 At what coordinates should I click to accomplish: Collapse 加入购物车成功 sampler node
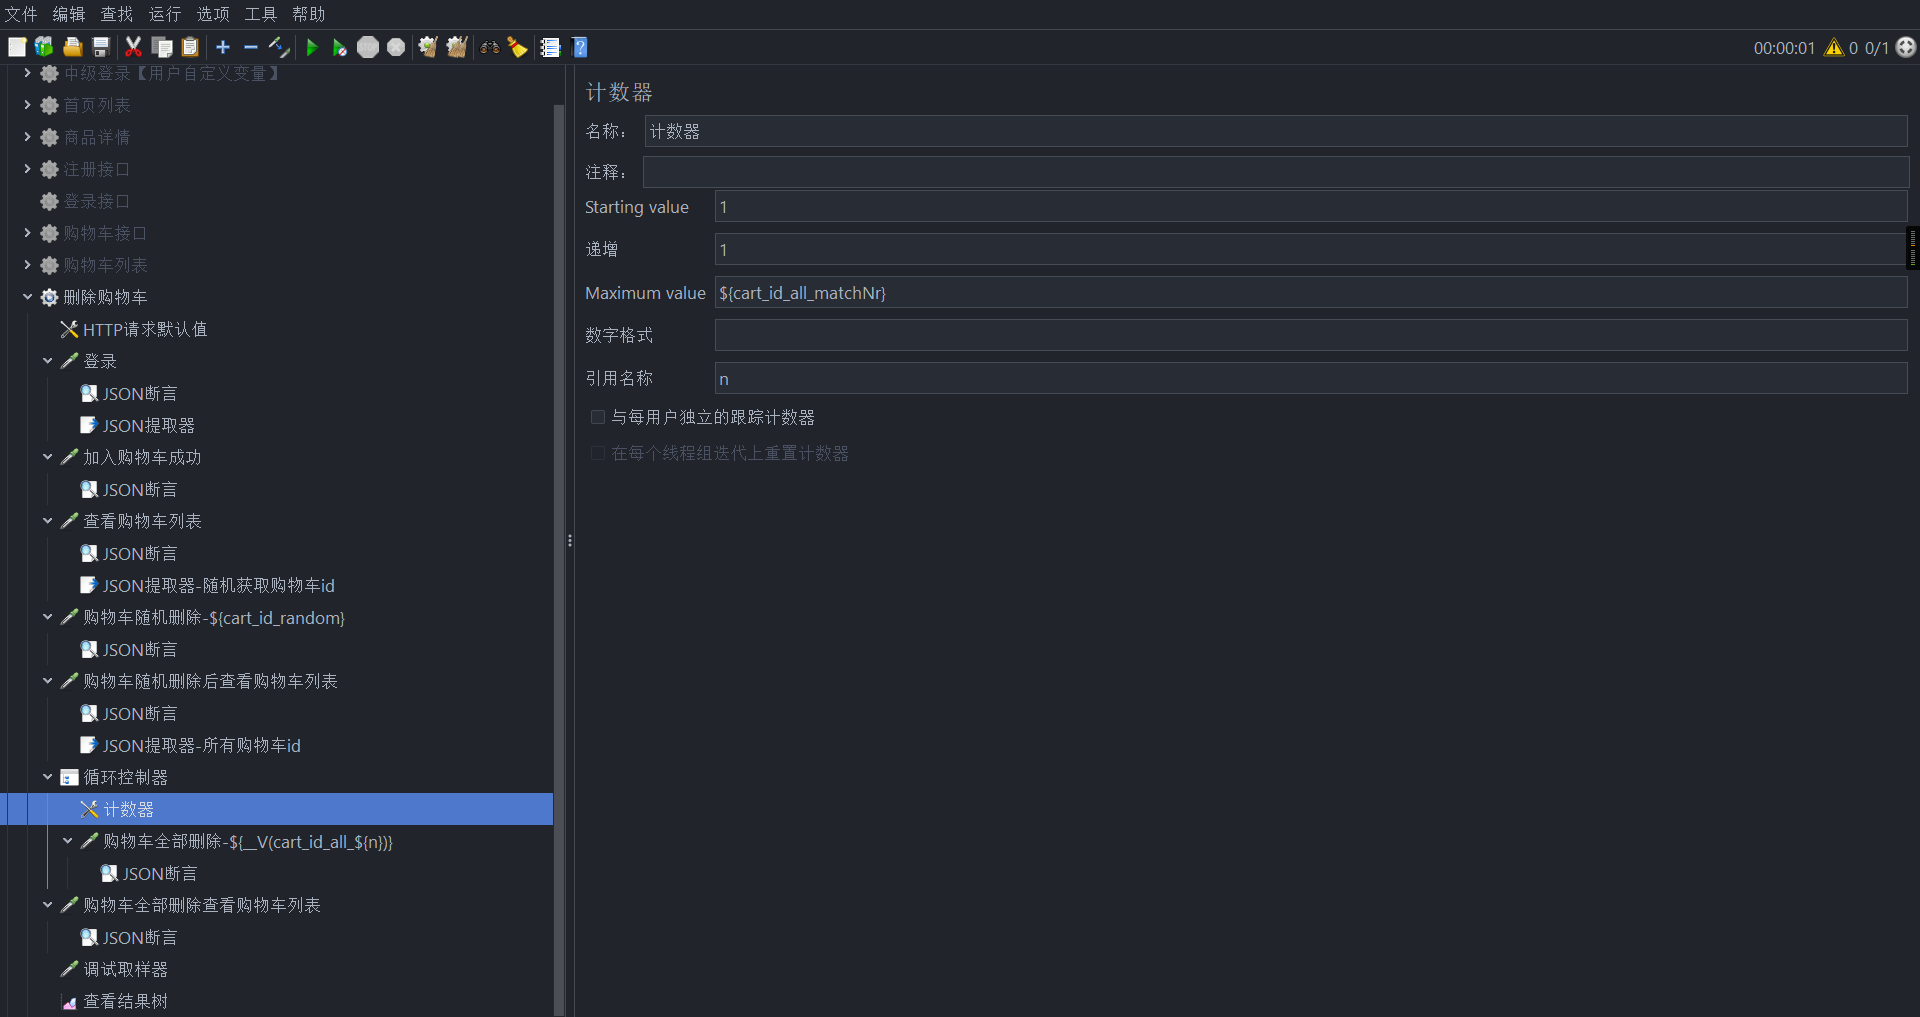(x=47, y=457)
